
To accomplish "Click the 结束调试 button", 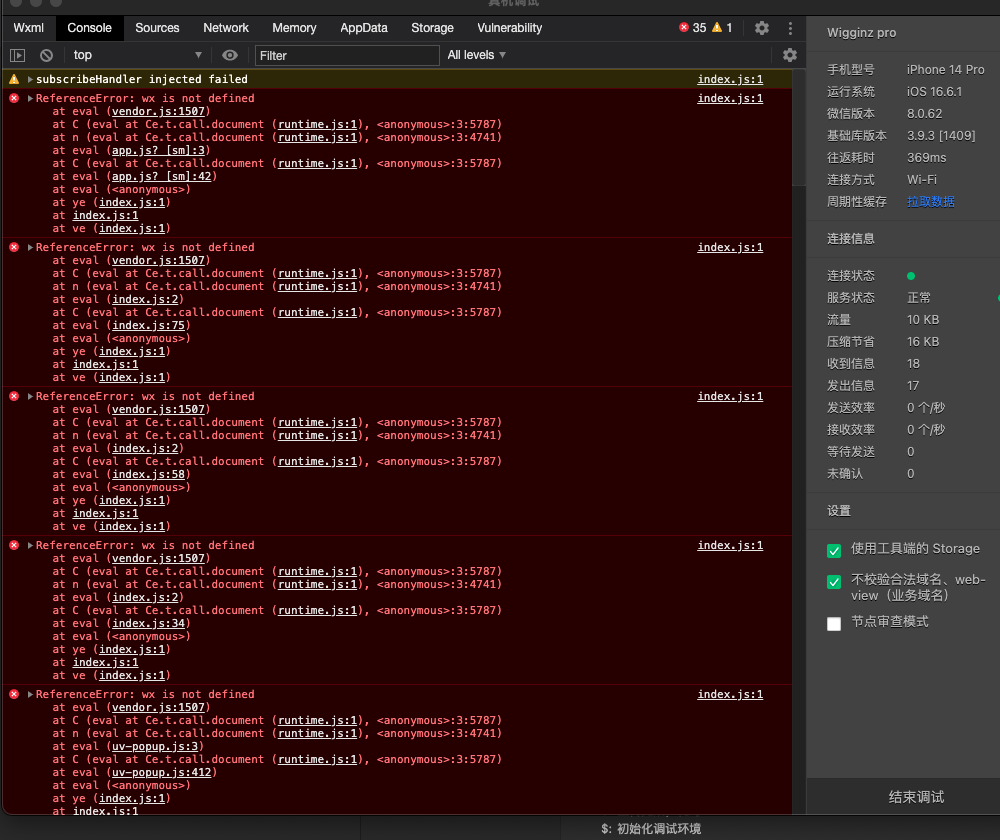I will pyautogui.click(x=916, y=797).
